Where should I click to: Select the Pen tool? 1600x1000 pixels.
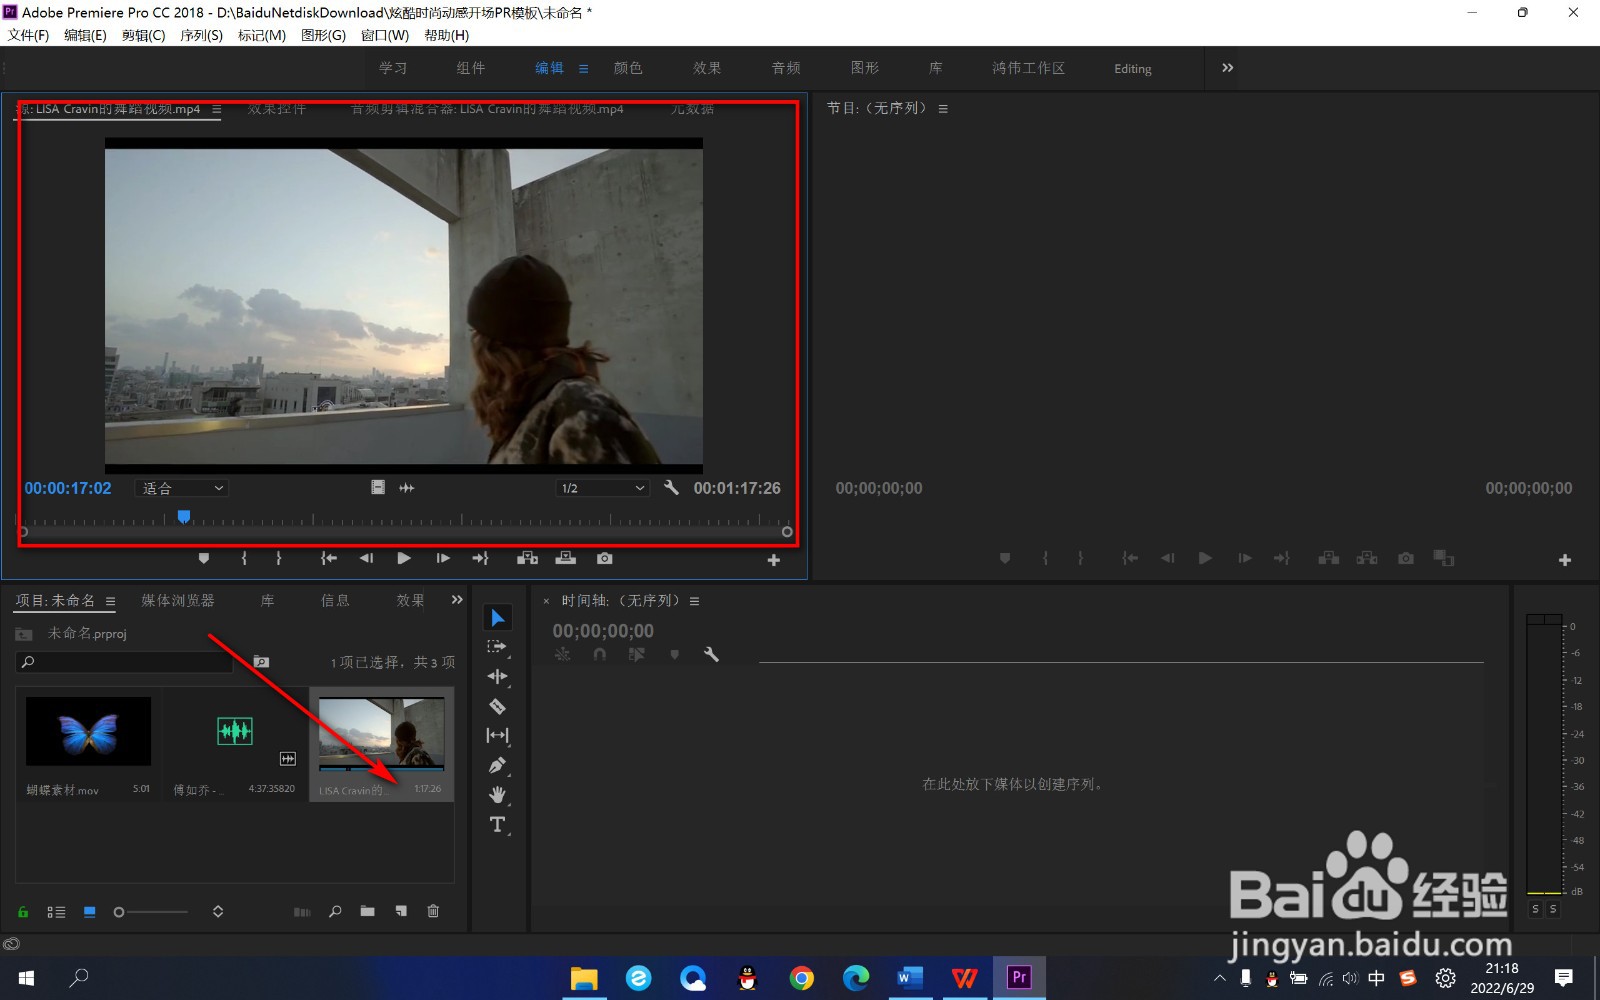(x=497, y=765)
